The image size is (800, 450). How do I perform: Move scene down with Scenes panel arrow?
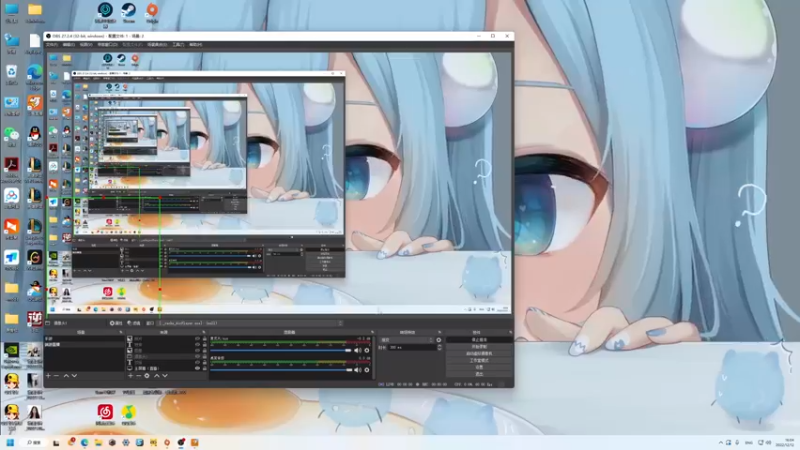pyautogui.click(x=74, y=376)
